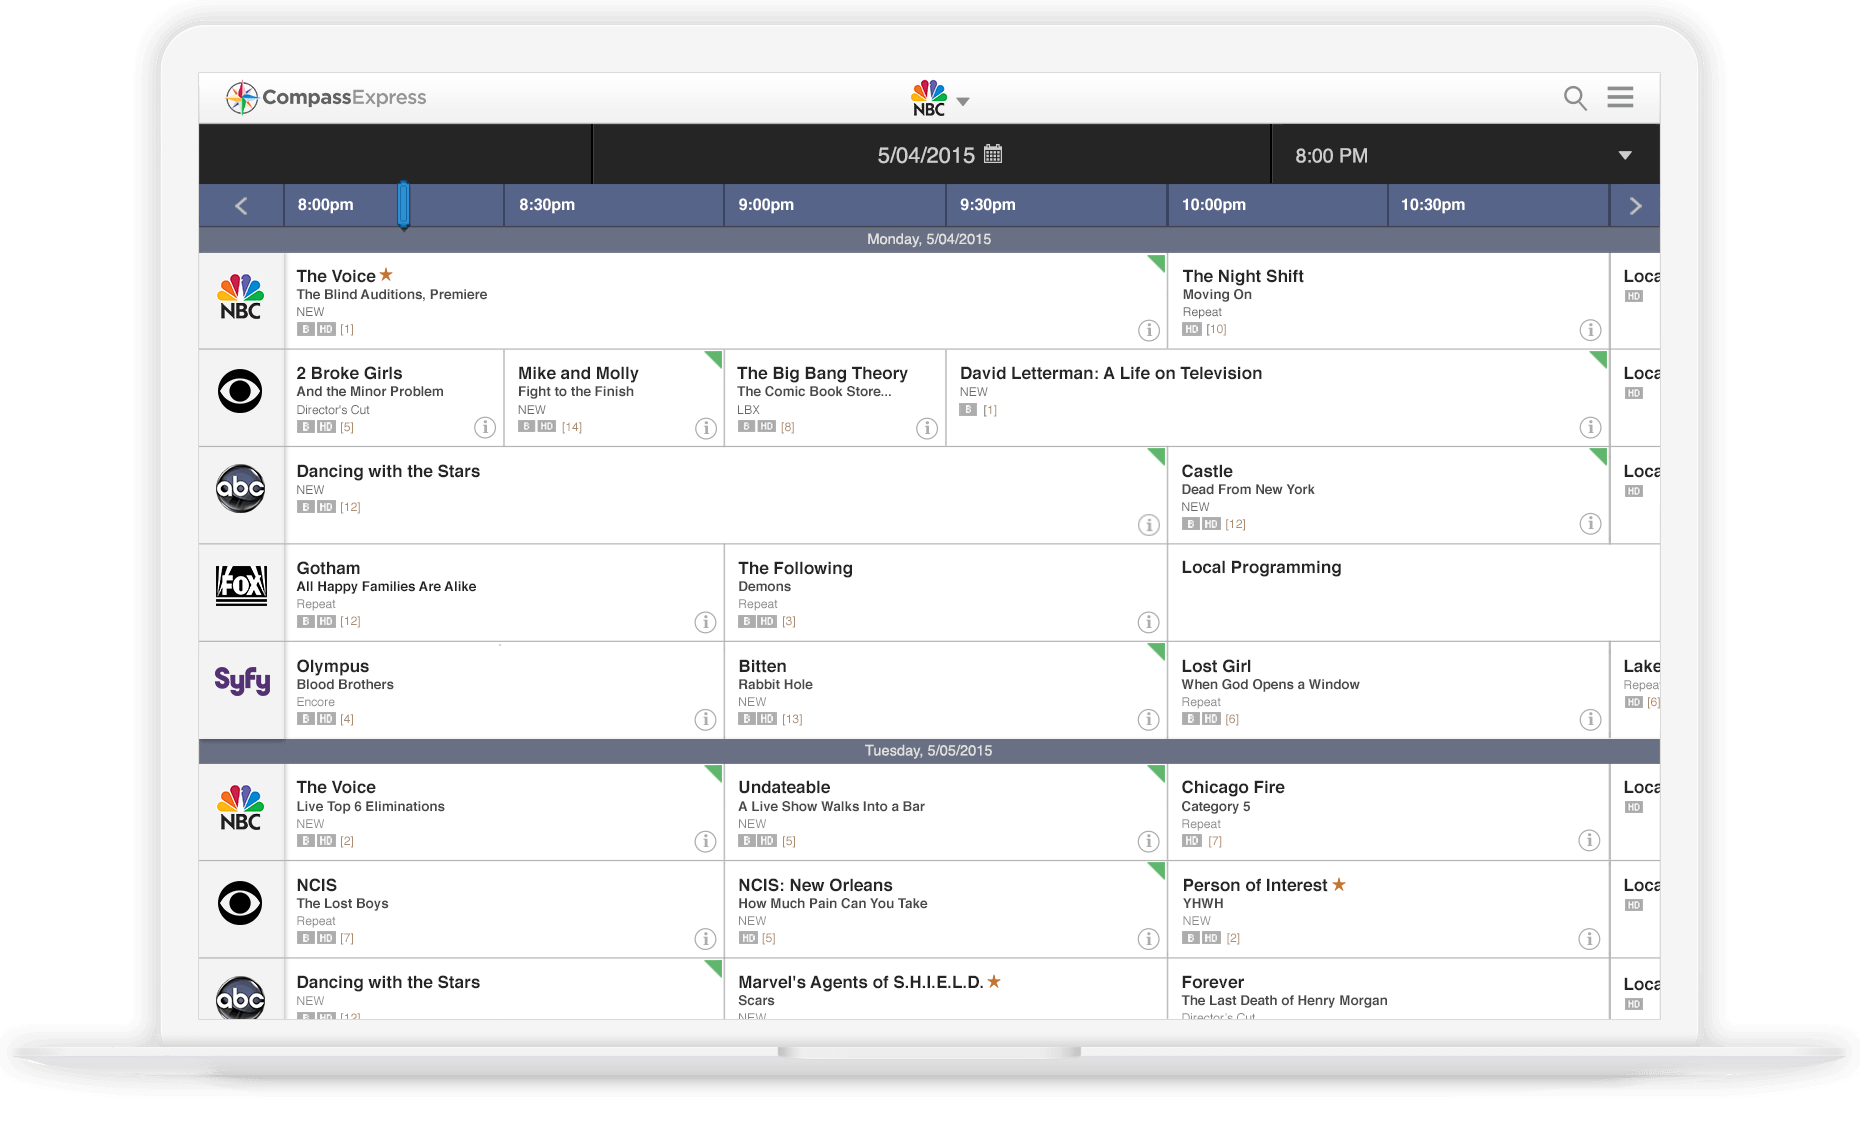
Task: Open the network selector dropdown beside NBC
Action: [963, 100]
